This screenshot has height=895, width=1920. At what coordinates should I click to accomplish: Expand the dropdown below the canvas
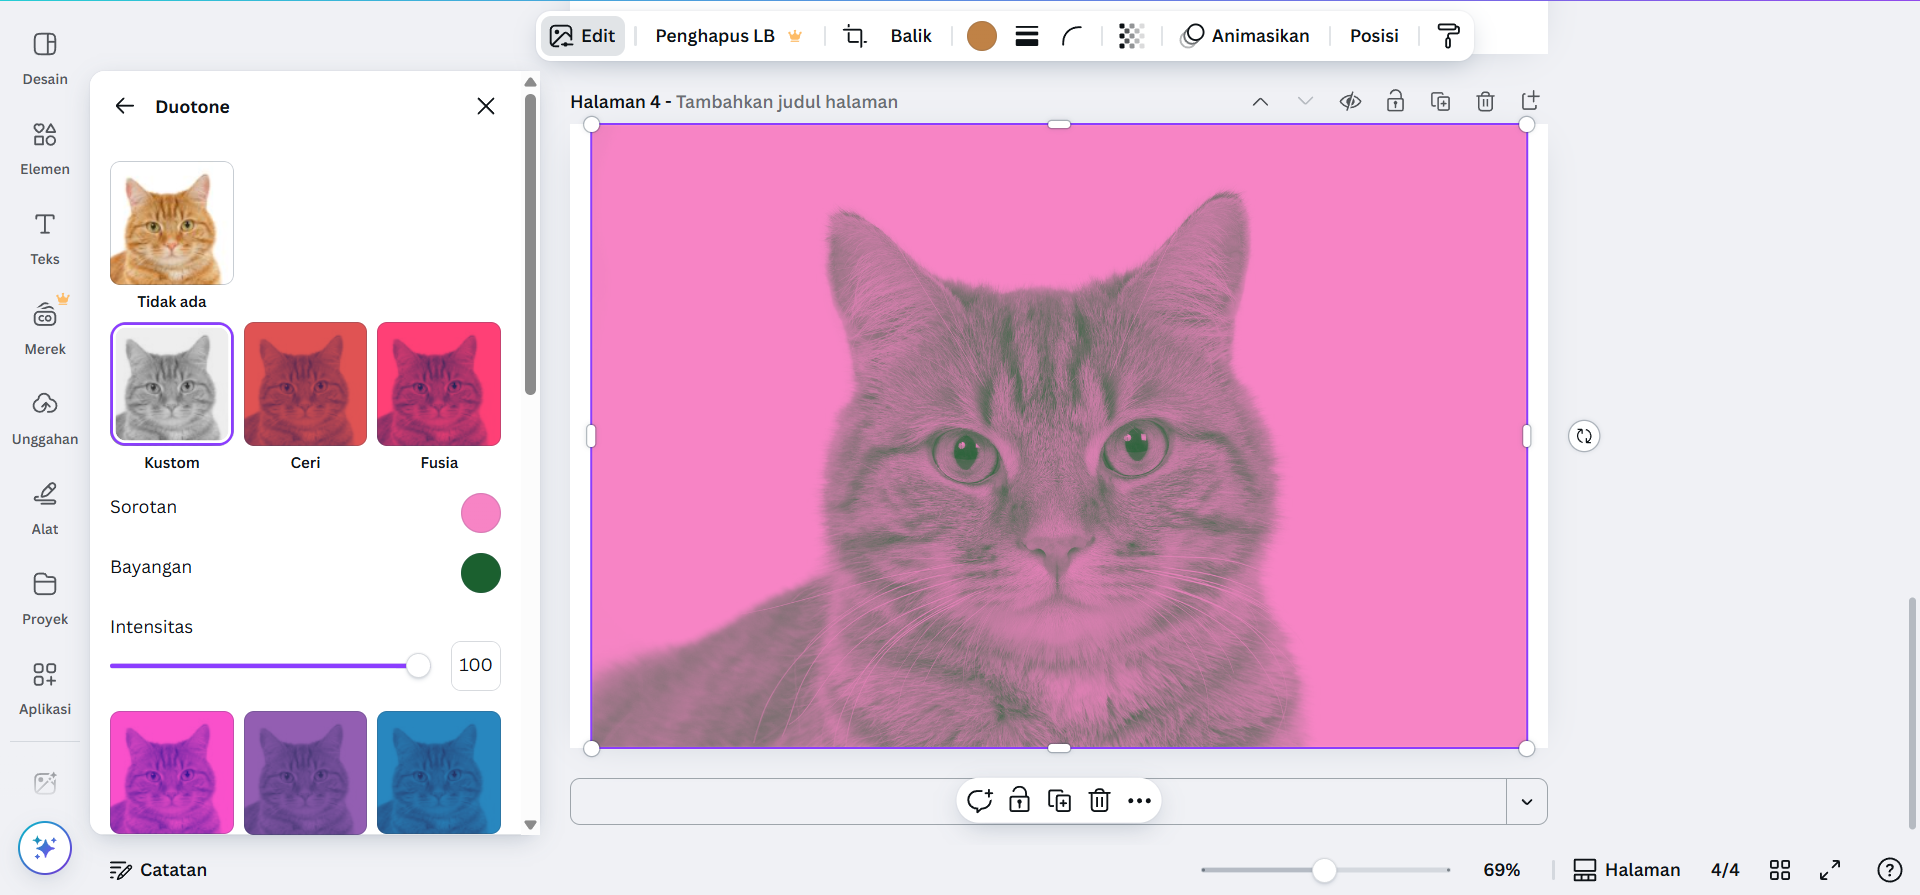pos(1527,802)
